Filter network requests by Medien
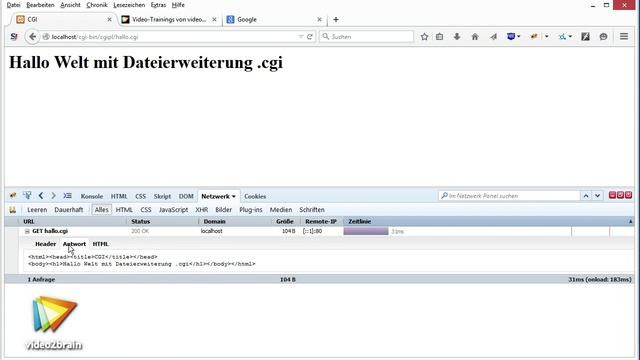This screenshot has width=640, height=360. pyautogui.click(x=281, y=210)
